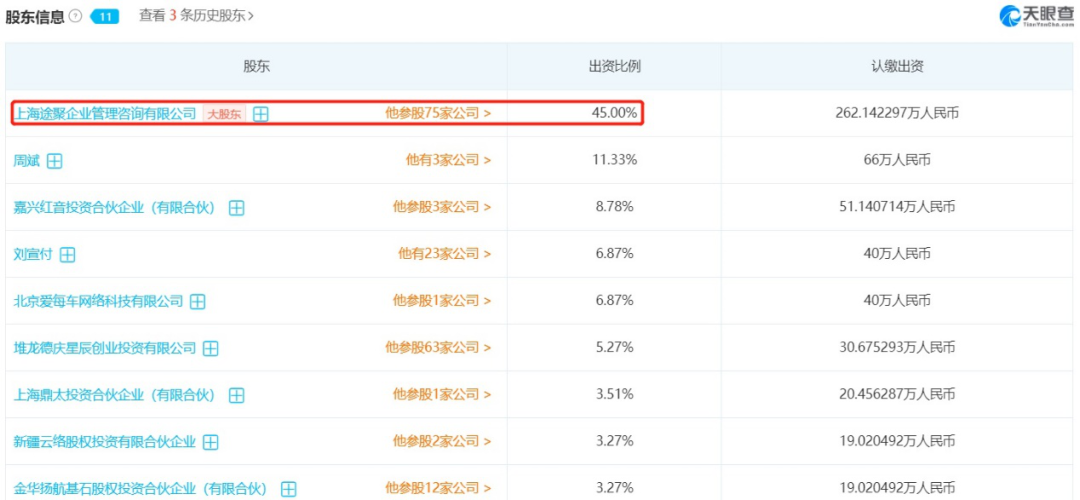Open 他参股2家公司 link
Screen dimensions: 1080x500
(442, 441)
